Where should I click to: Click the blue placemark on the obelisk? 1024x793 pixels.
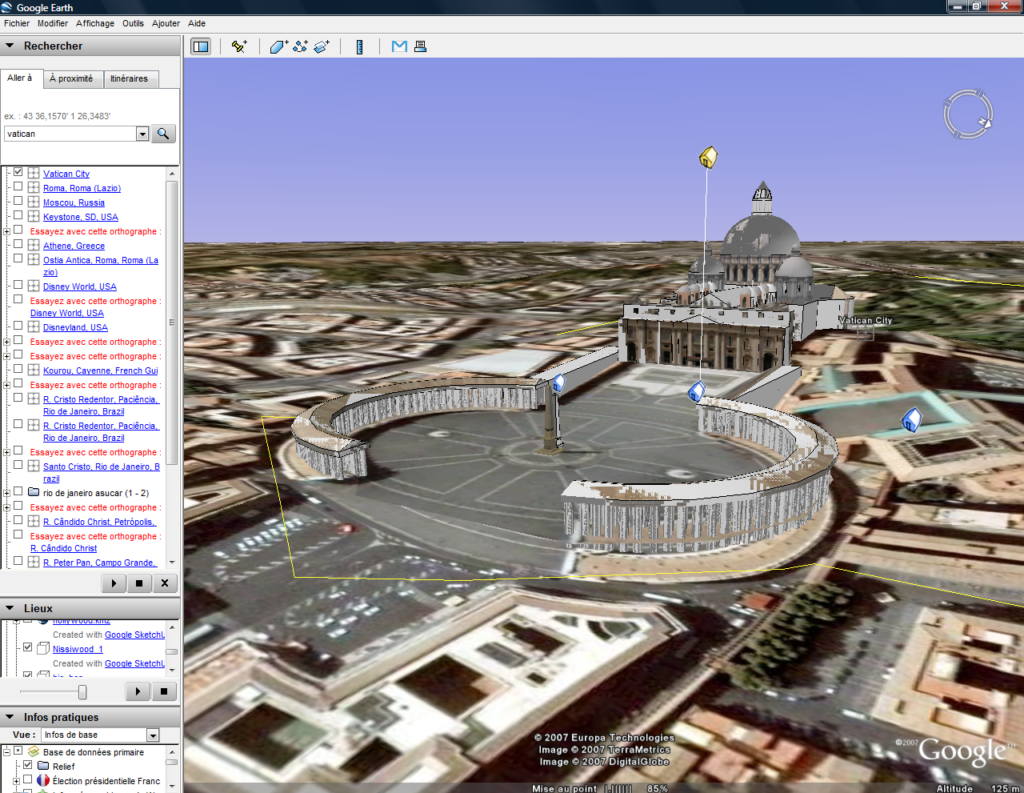[558, 382]
